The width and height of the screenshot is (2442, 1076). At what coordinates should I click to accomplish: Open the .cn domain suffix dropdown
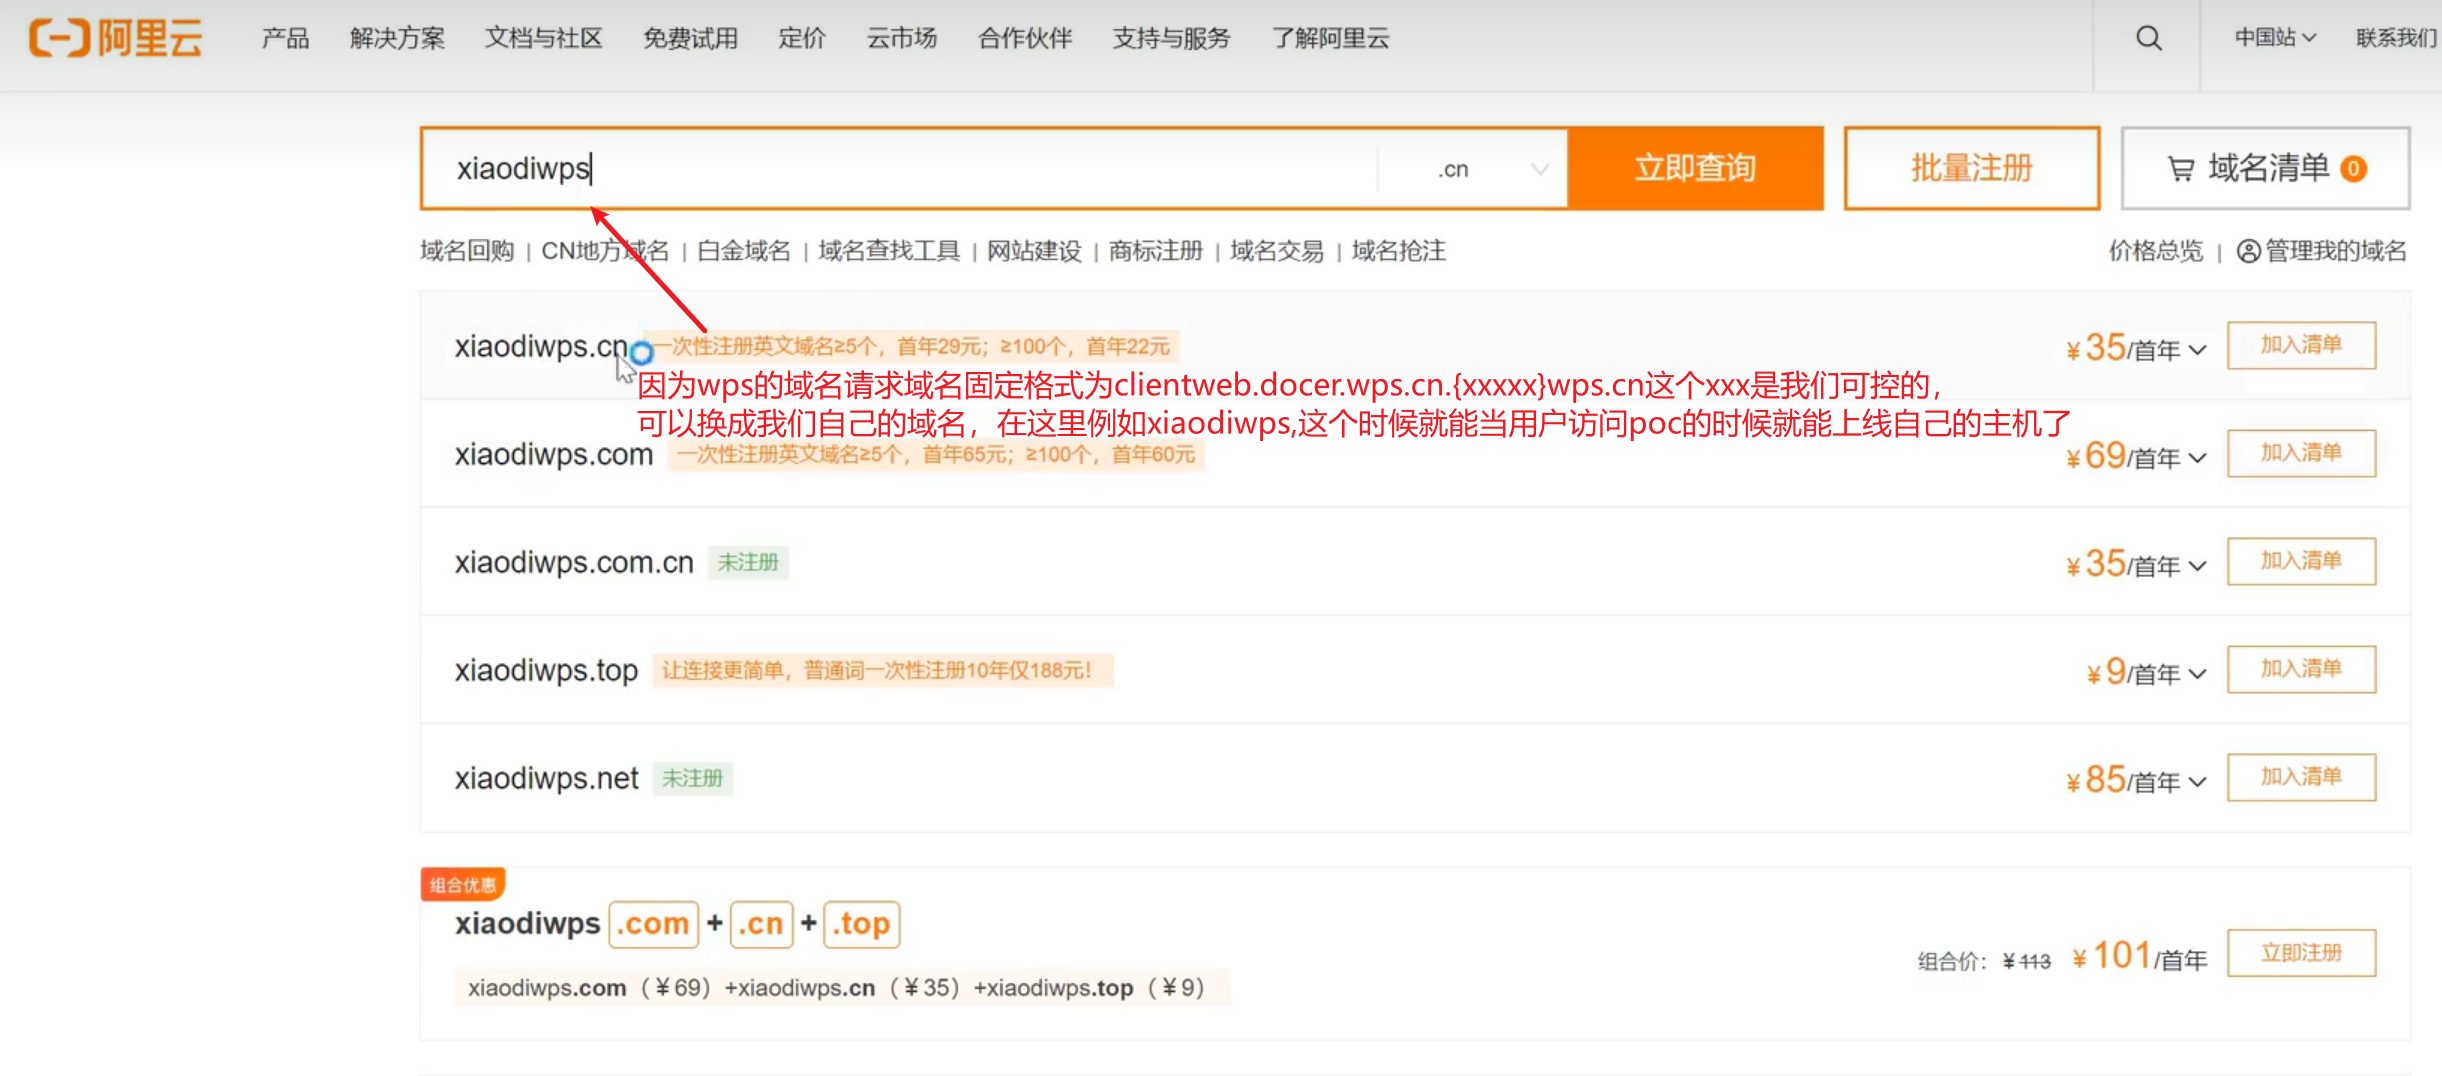(1492, 169)
